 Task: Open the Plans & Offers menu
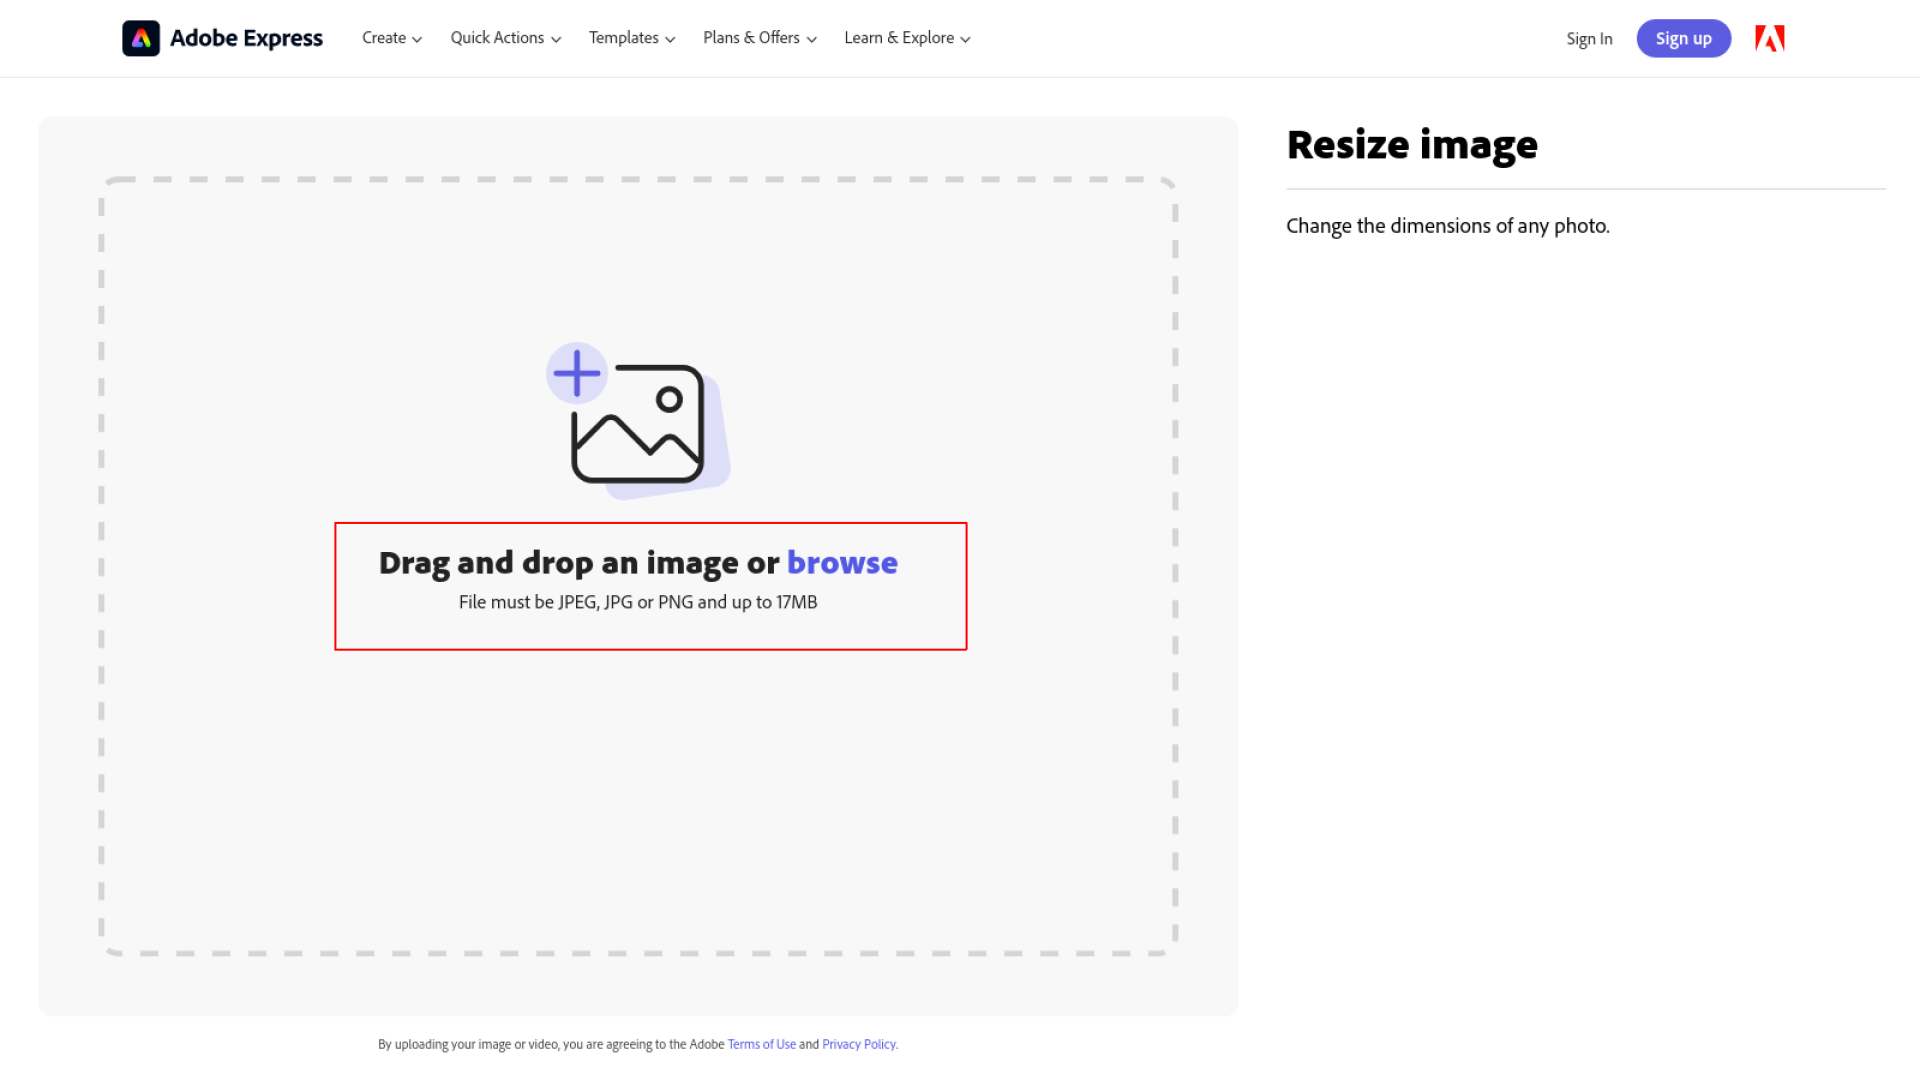point(751,38)
